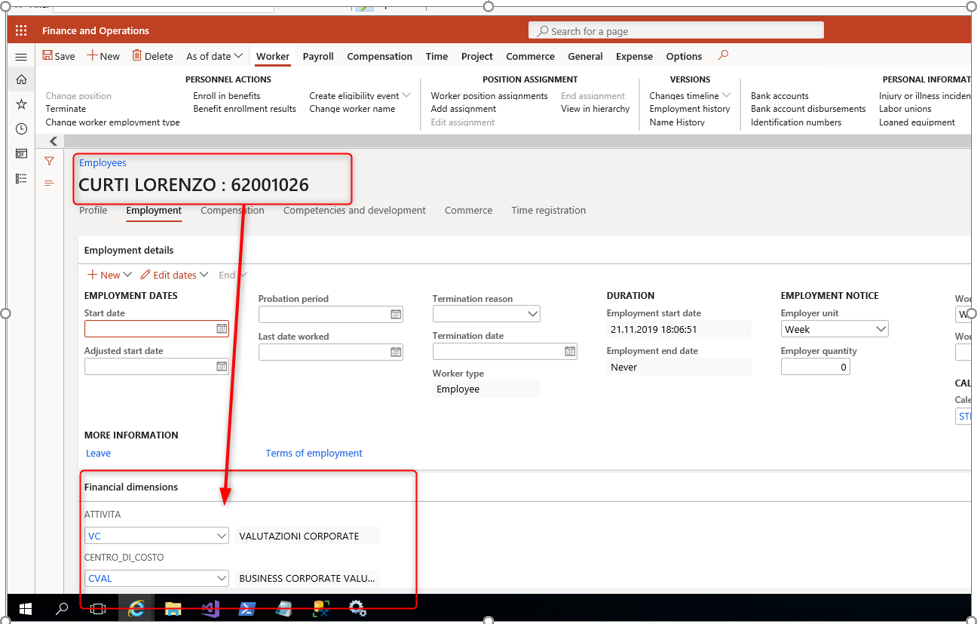Open Task View on taskbar
The width and height of the screenshot is (979, 624).
pos(98,608)
